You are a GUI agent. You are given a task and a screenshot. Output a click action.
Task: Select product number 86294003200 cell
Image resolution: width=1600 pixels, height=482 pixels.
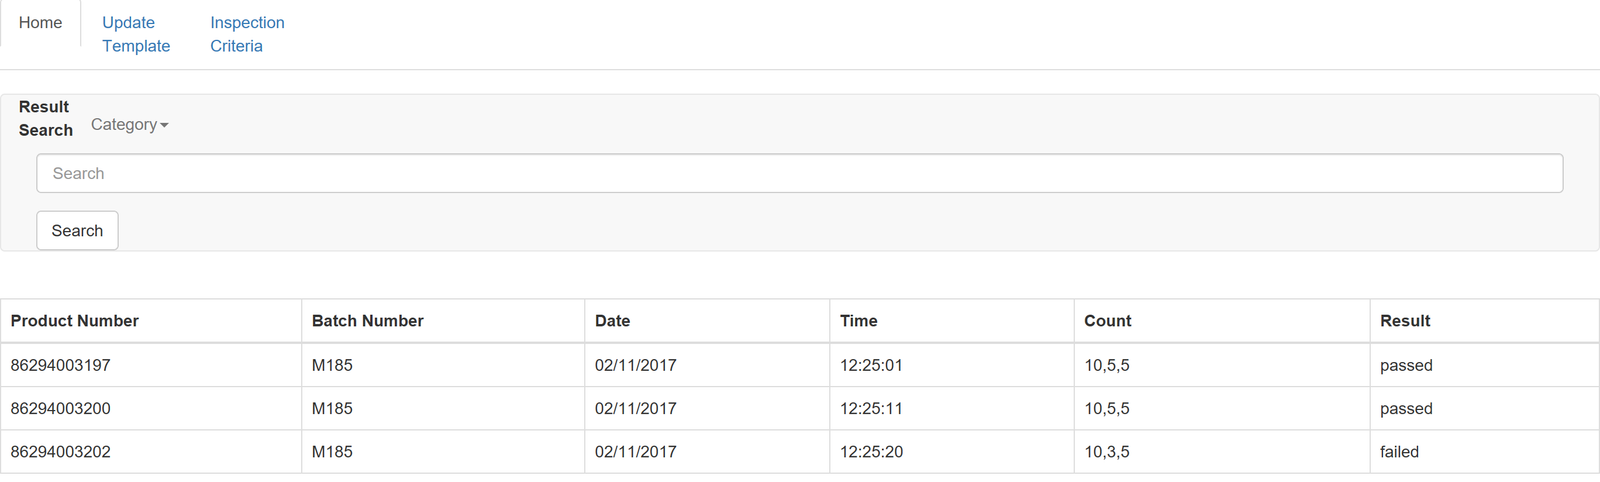pos(61,408)
